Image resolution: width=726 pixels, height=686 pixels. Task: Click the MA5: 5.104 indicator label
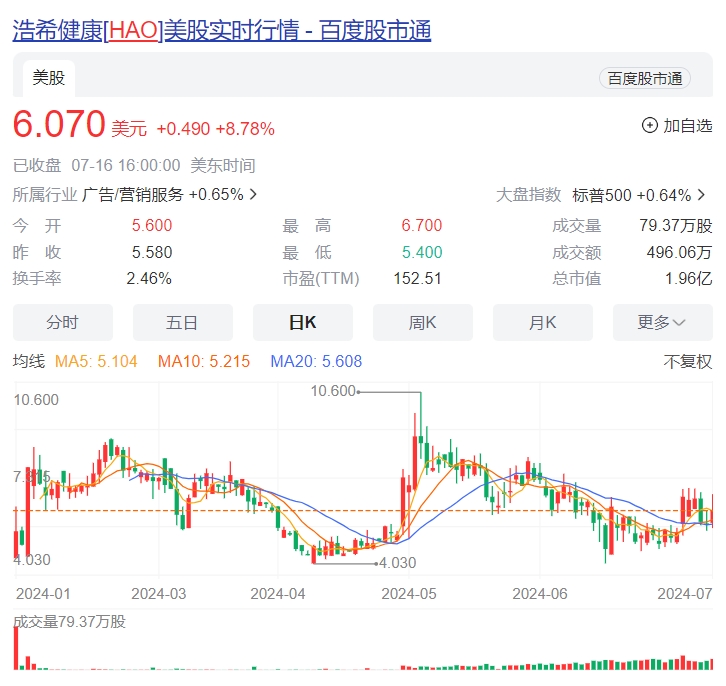coord(96,362)
